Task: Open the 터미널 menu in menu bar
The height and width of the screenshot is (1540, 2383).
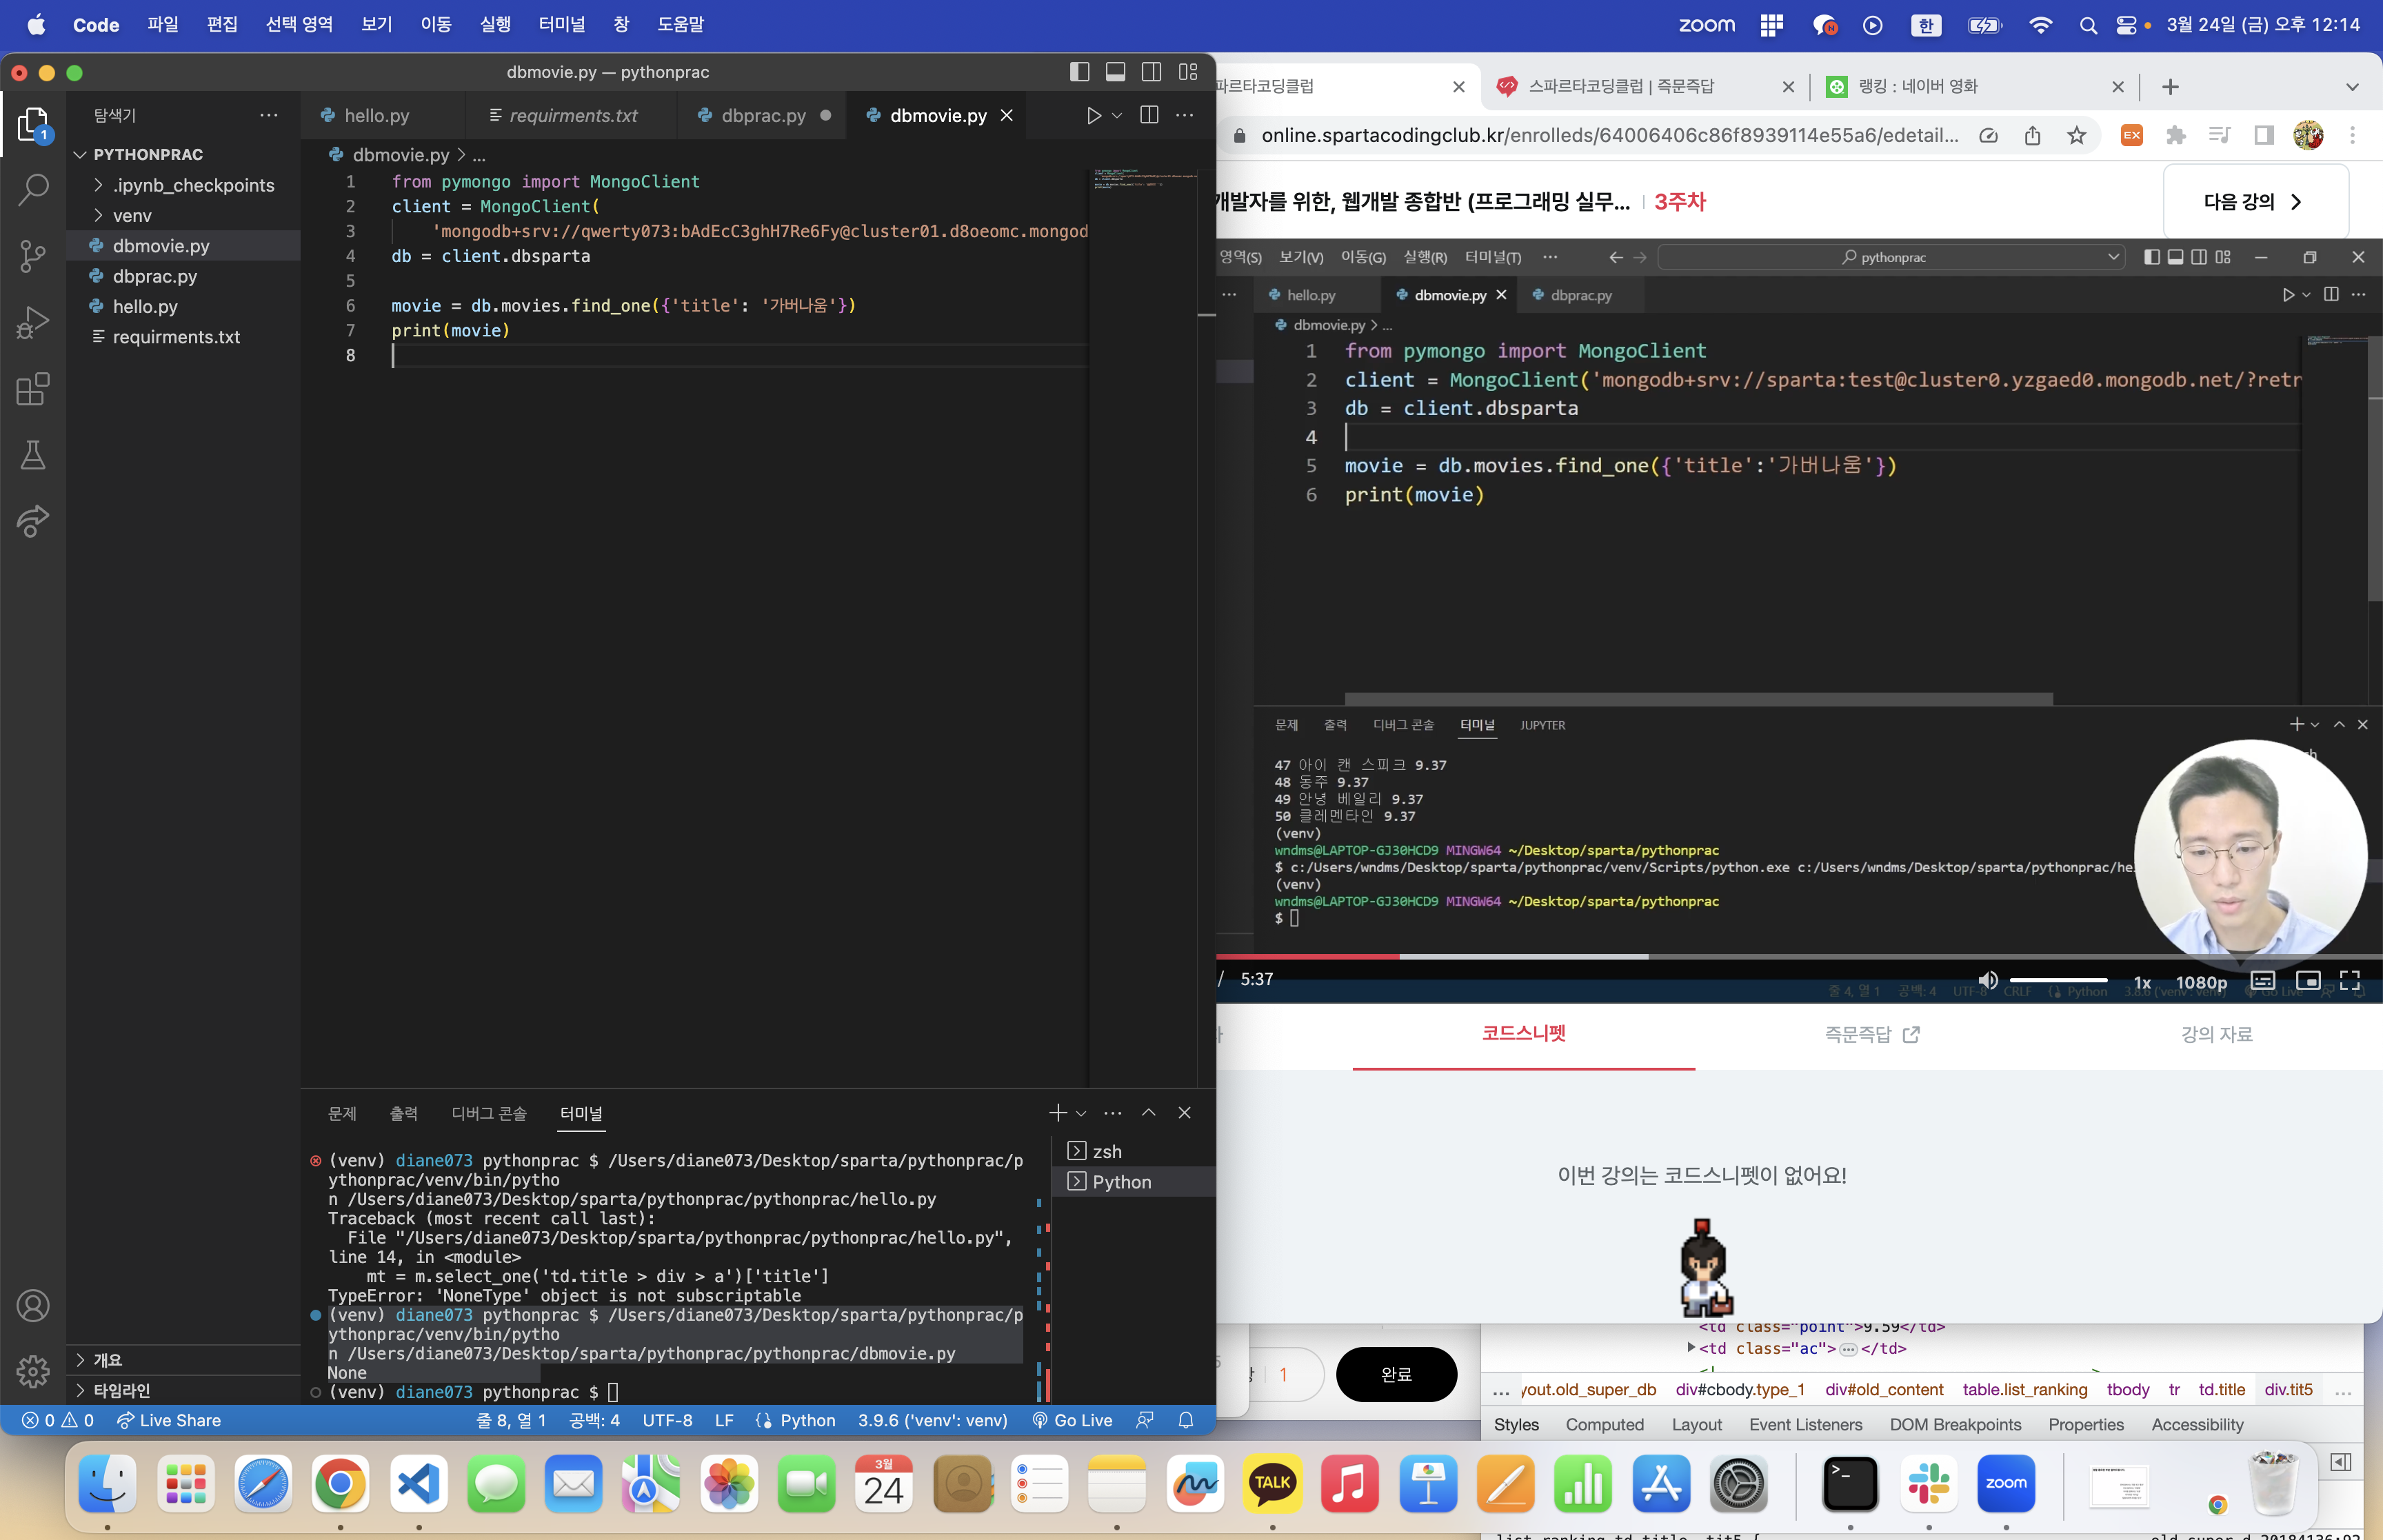Action: pyautogui.click(x=561, y=25)
